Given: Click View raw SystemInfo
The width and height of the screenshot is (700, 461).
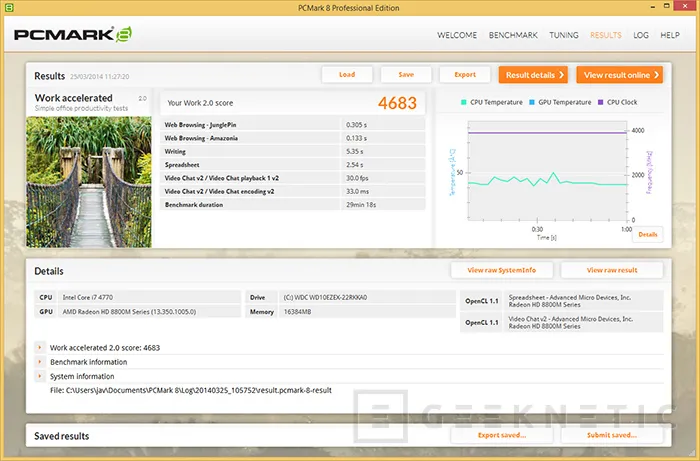Looking at the screenshot, I should click(501, 270).
